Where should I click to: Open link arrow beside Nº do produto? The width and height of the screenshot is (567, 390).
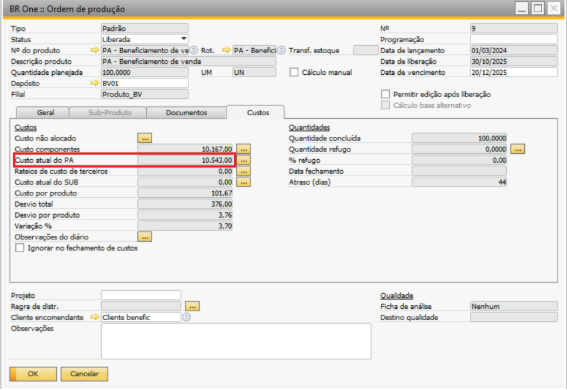94,50
